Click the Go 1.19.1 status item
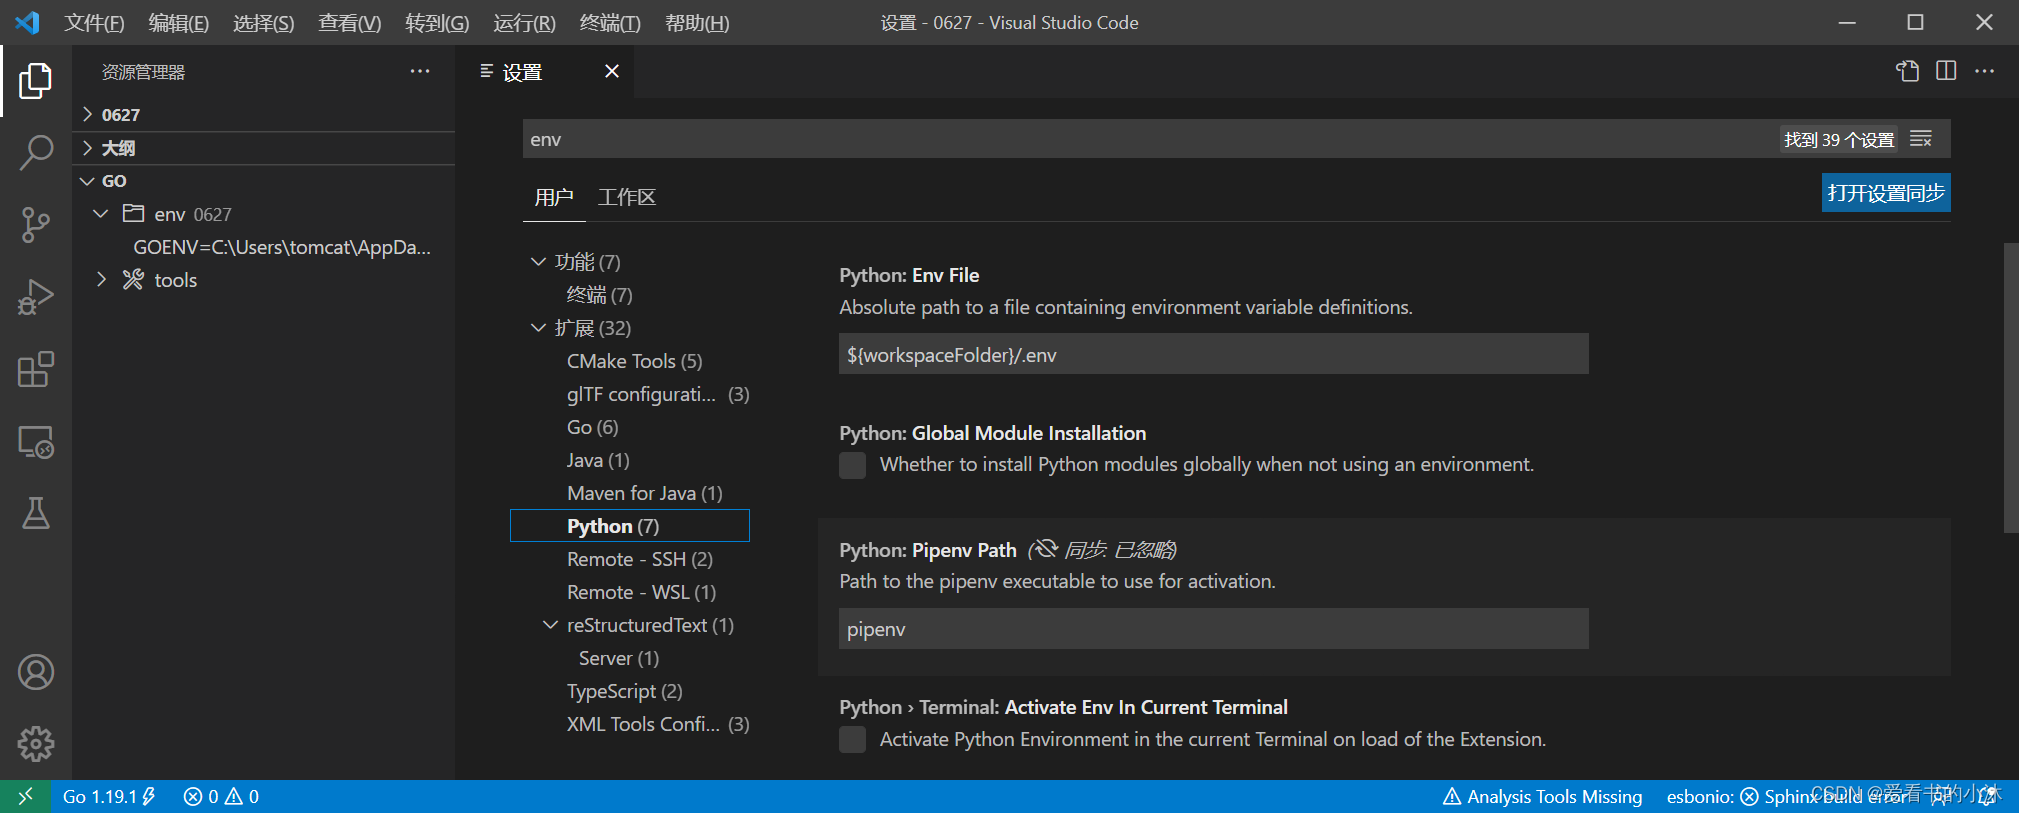Screen dimensions: 2019x813 click(x=109, y=796)
